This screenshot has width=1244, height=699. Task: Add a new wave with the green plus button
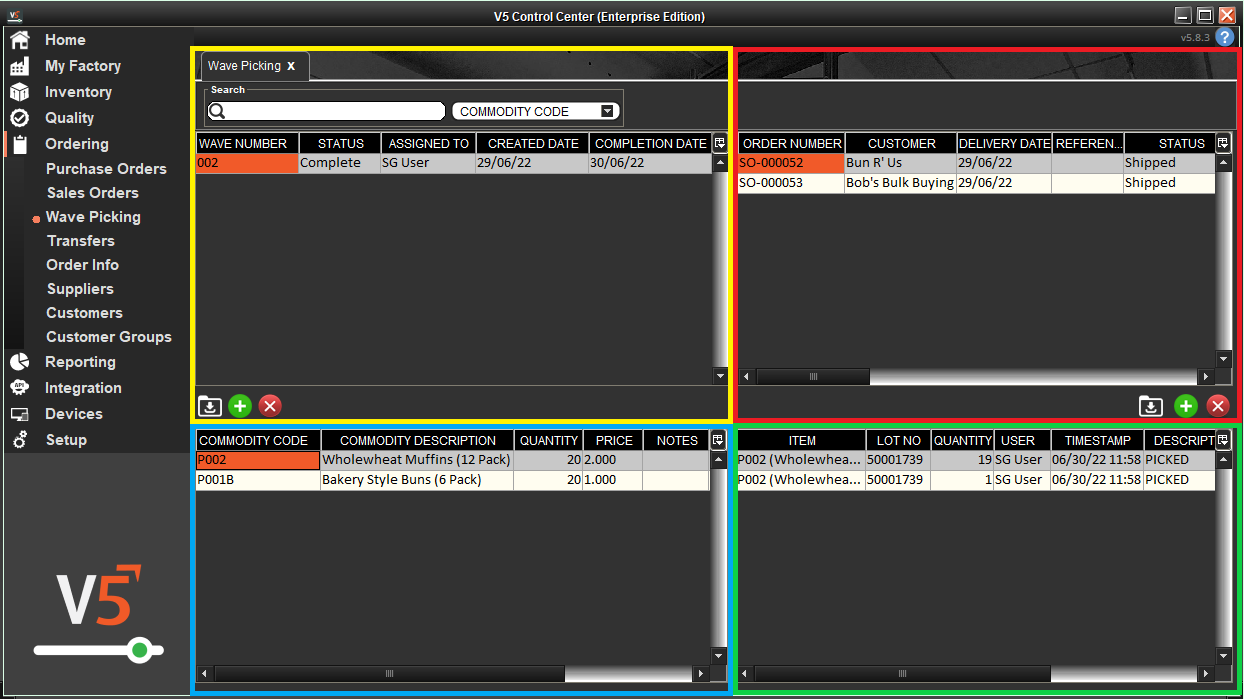point(239,406)
